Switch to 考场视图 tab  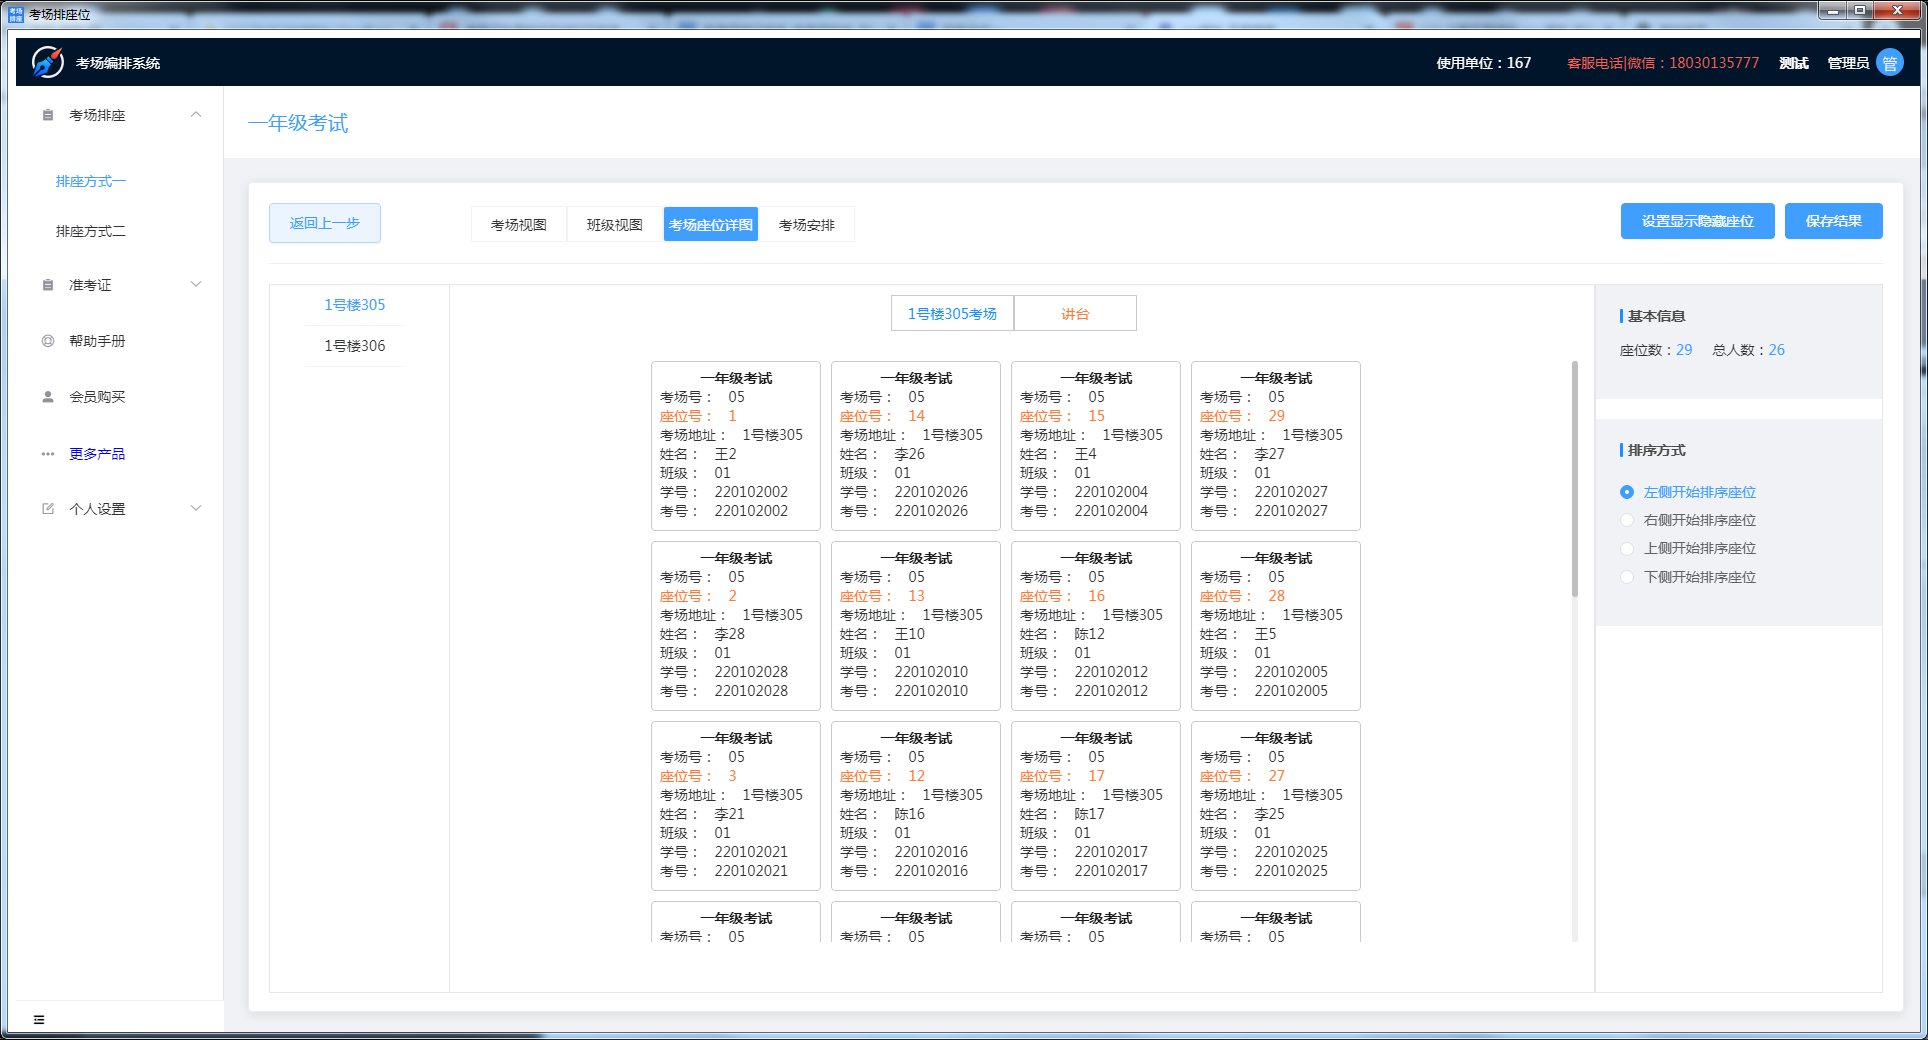519,225
